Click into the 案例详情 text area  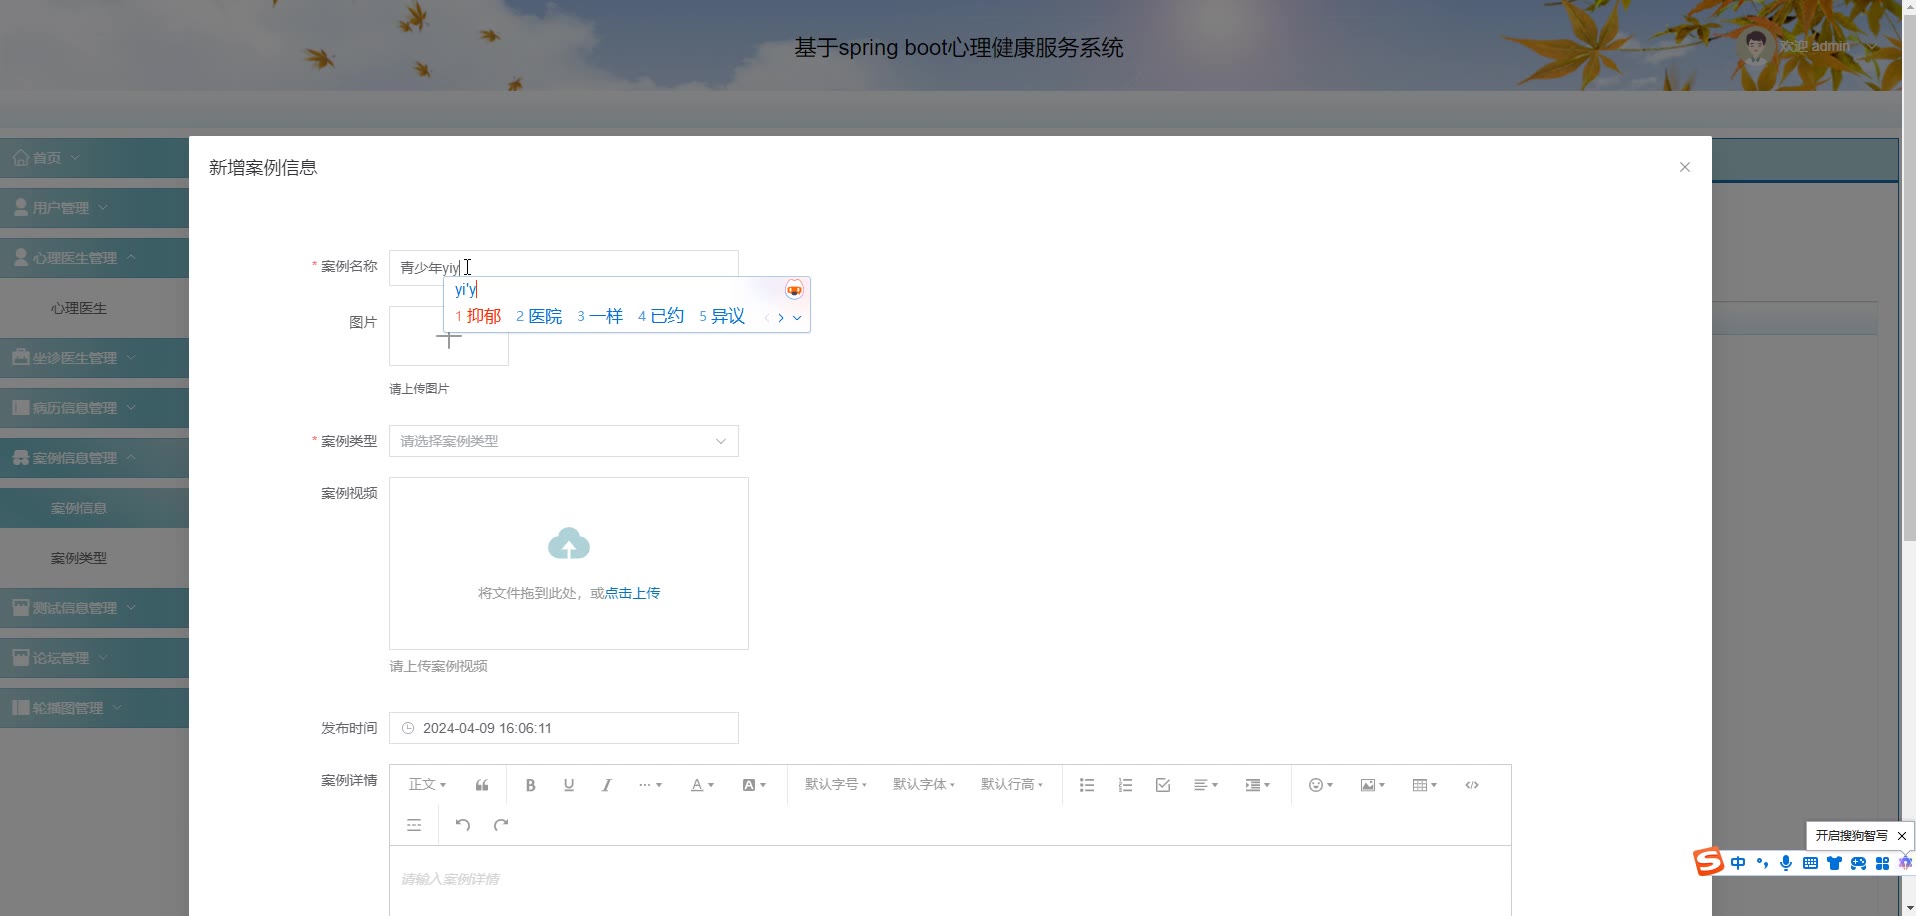click(950, 880)
